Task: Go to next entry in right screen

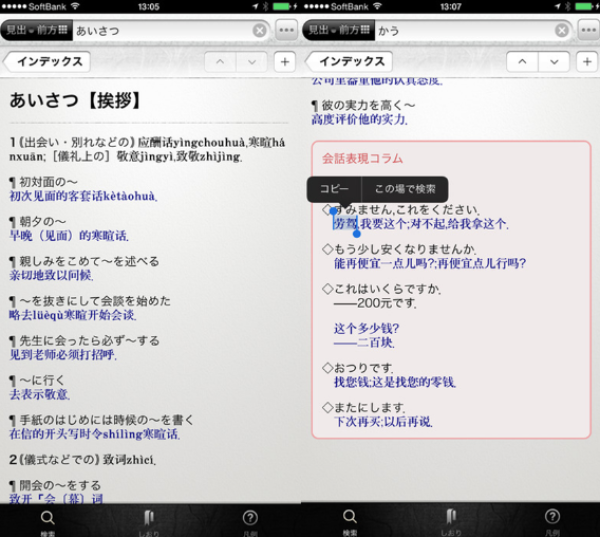Action: (554, 62)
